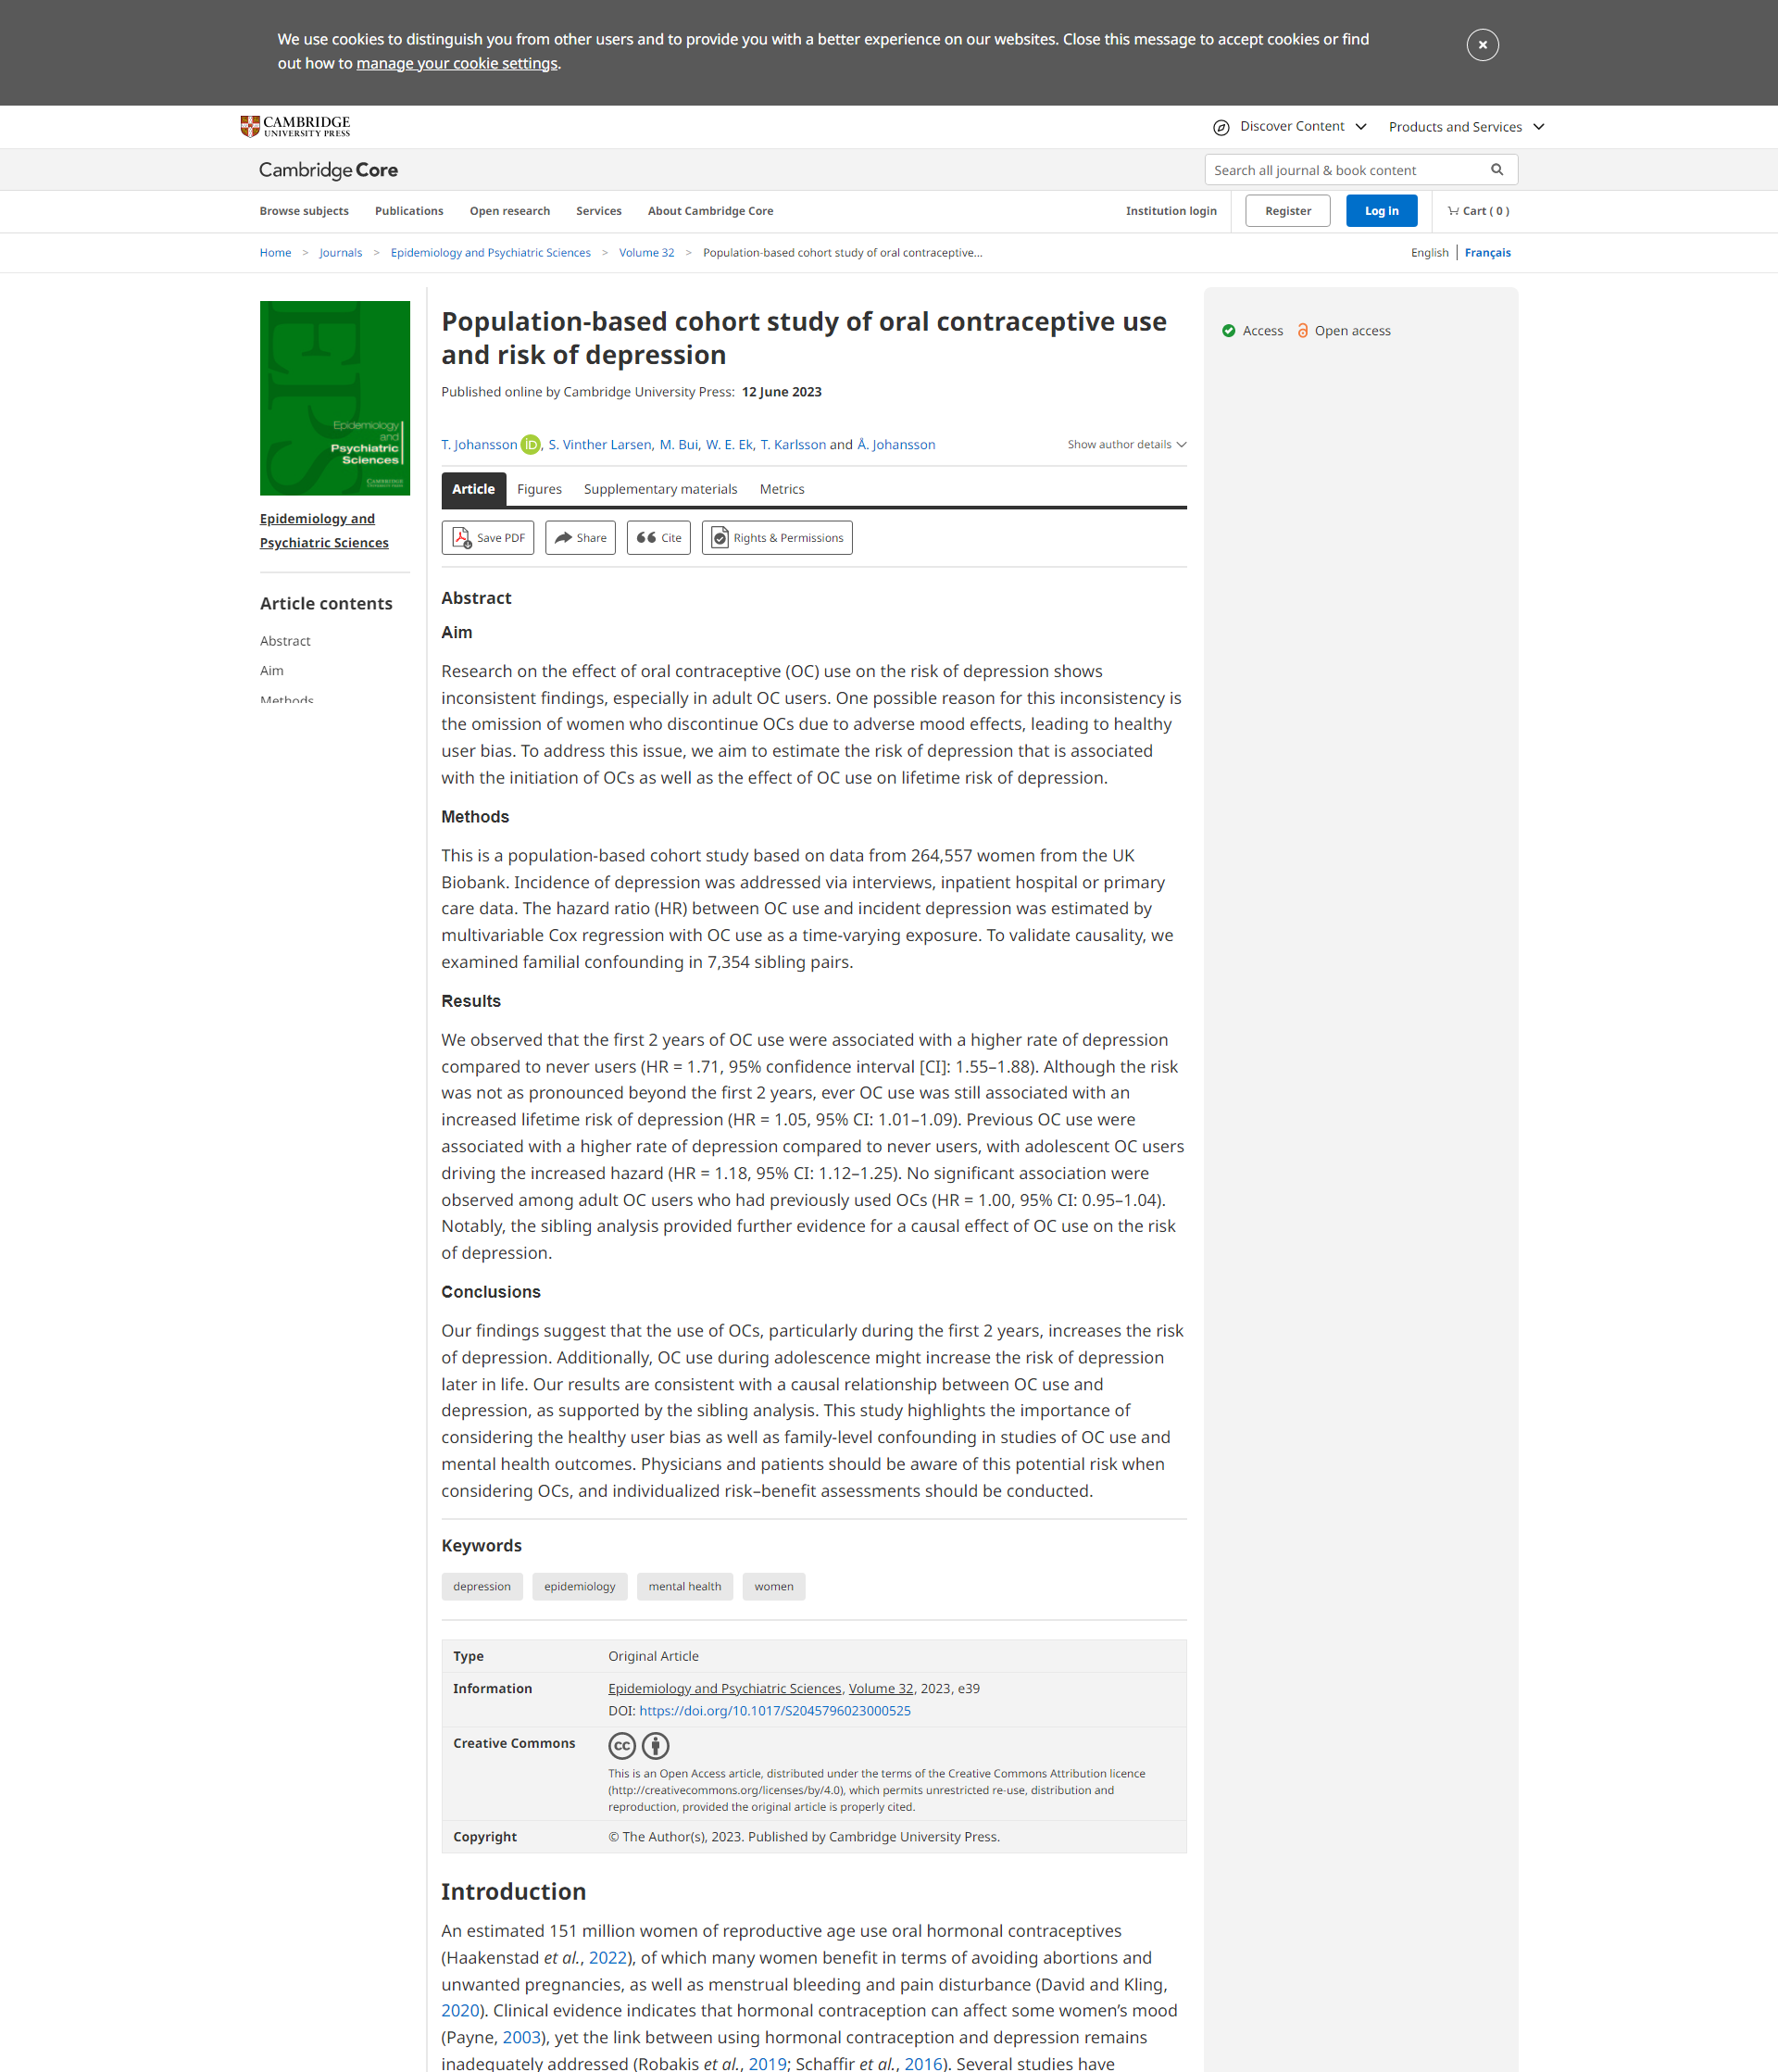Click the green Access check icon

click(x=1228, y=331)
